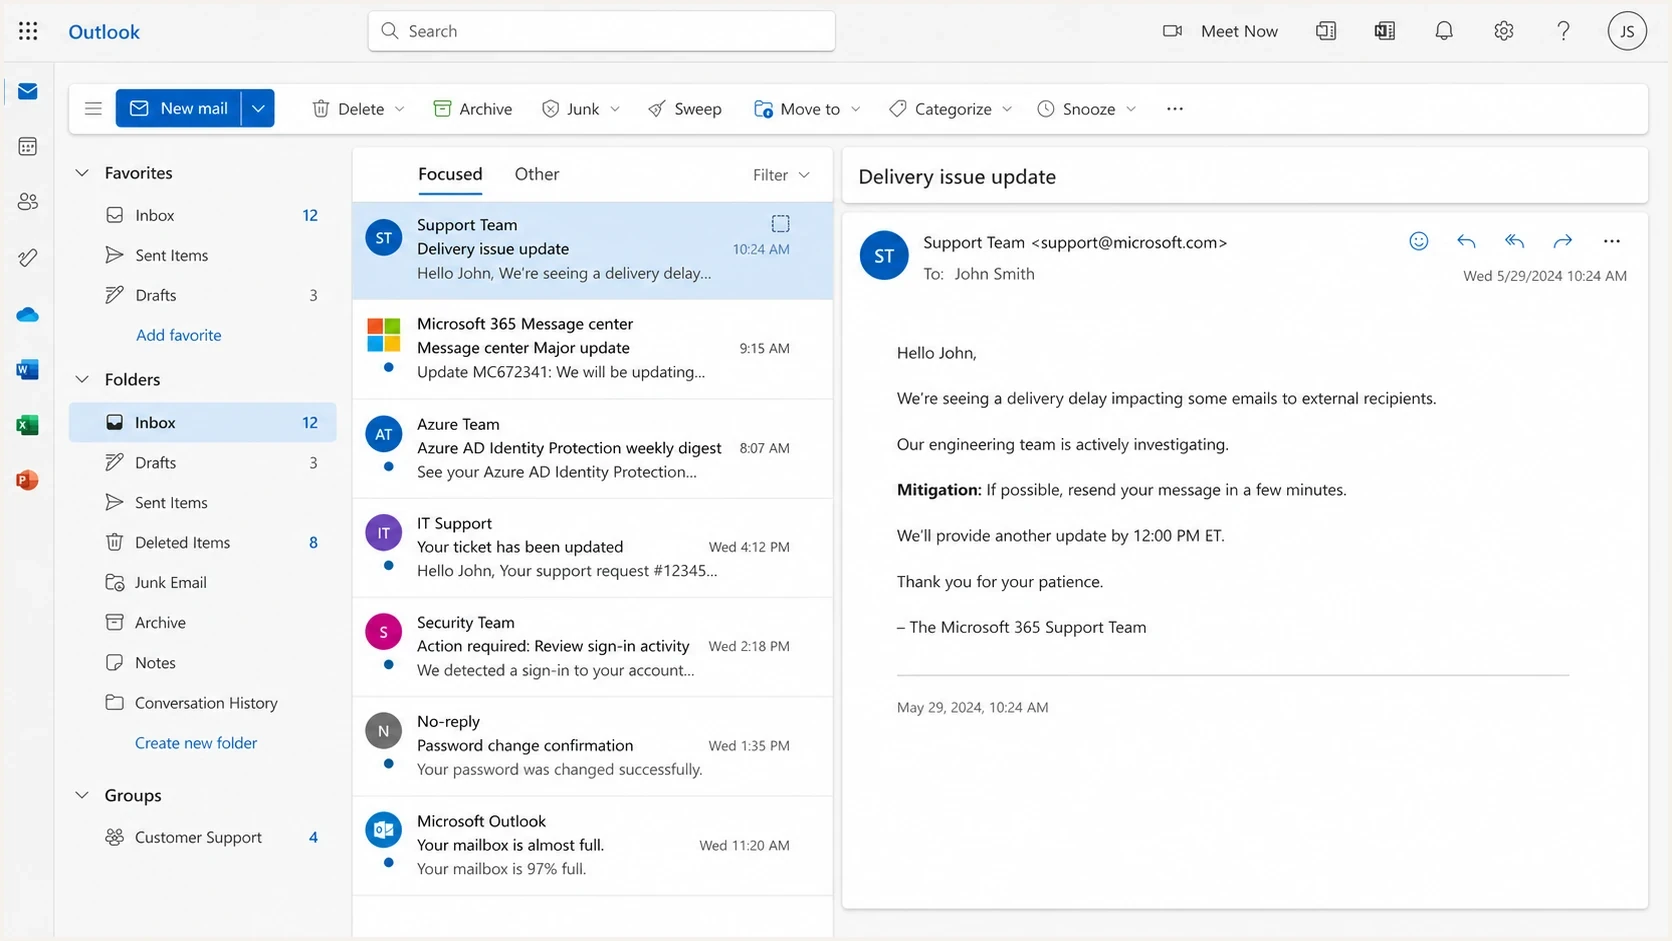1672x941 pixels.
Task: Open more actions in the reading pane
Action: click(1611, 241)
